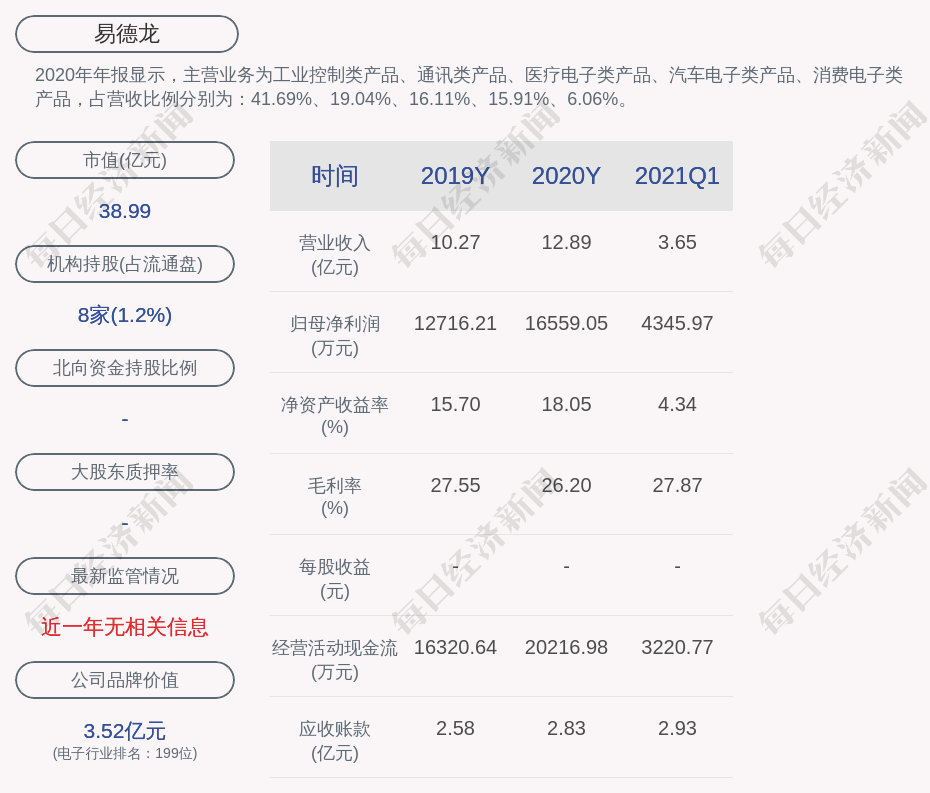930x793 pixels.
Task: Click the ROE value 18.05
Action: pos(566,405)
